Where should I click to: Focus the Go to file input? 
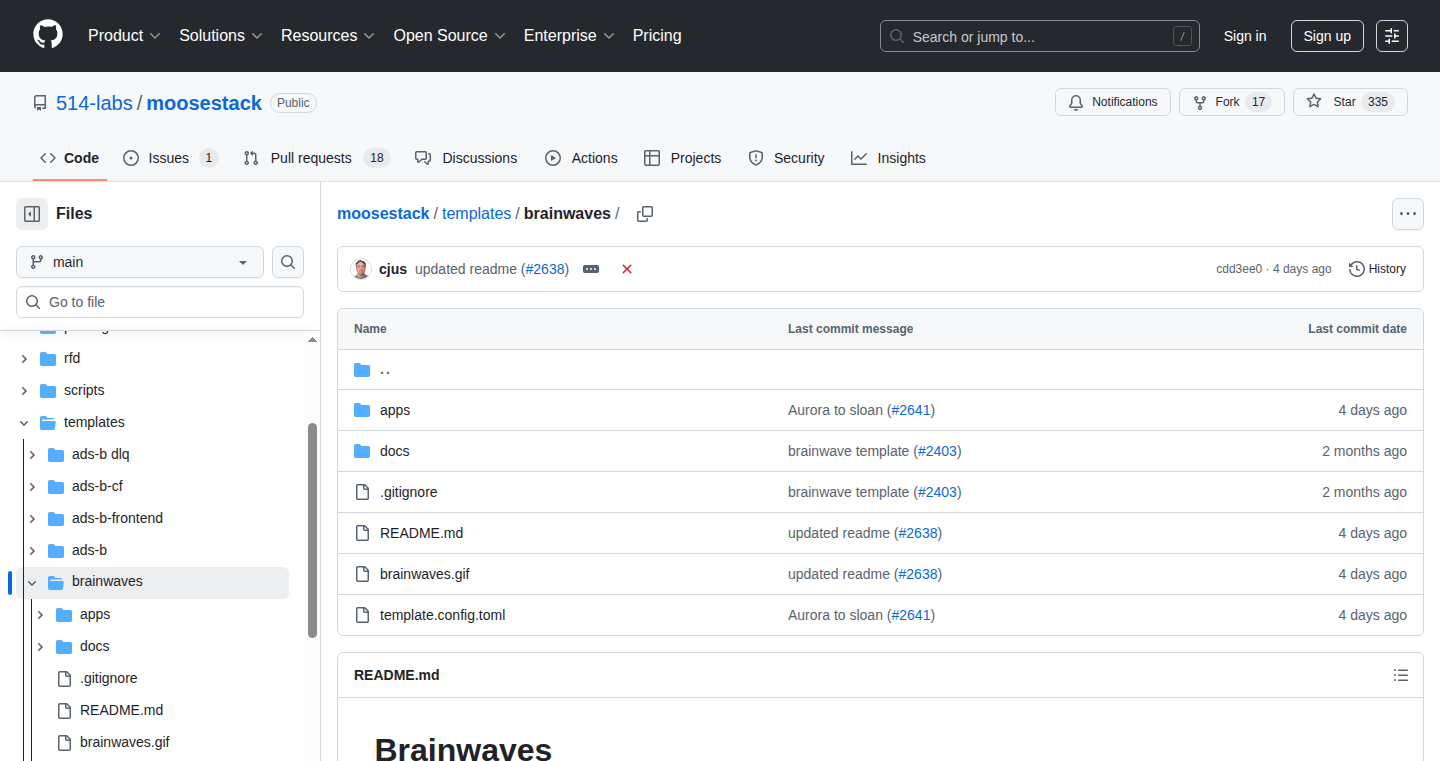click(x=160, y=302)
